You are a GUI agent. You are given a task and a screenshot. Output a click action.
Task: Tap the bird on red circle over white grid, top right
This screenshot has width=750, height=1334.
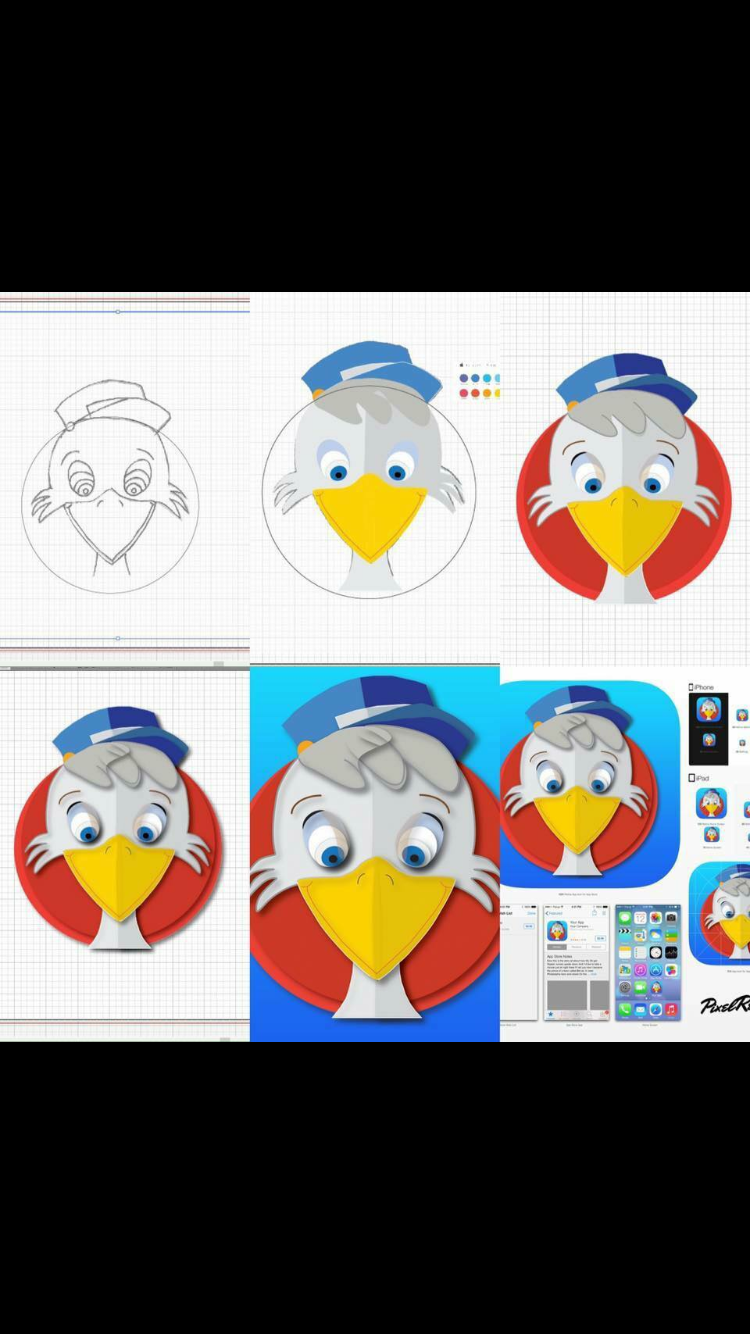point(624,478)
